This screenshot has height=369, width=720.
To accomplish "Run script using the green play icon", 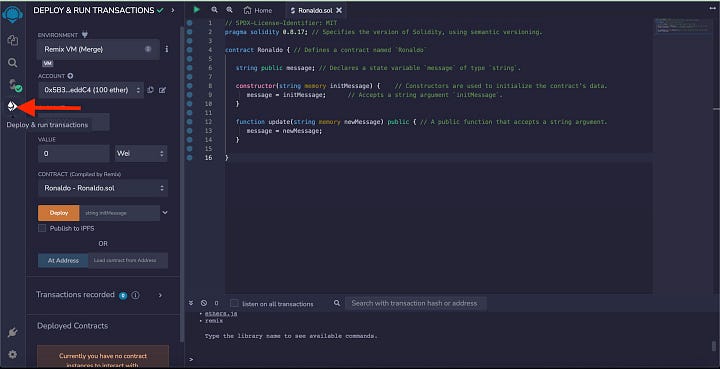I will [x=197, y=10].
